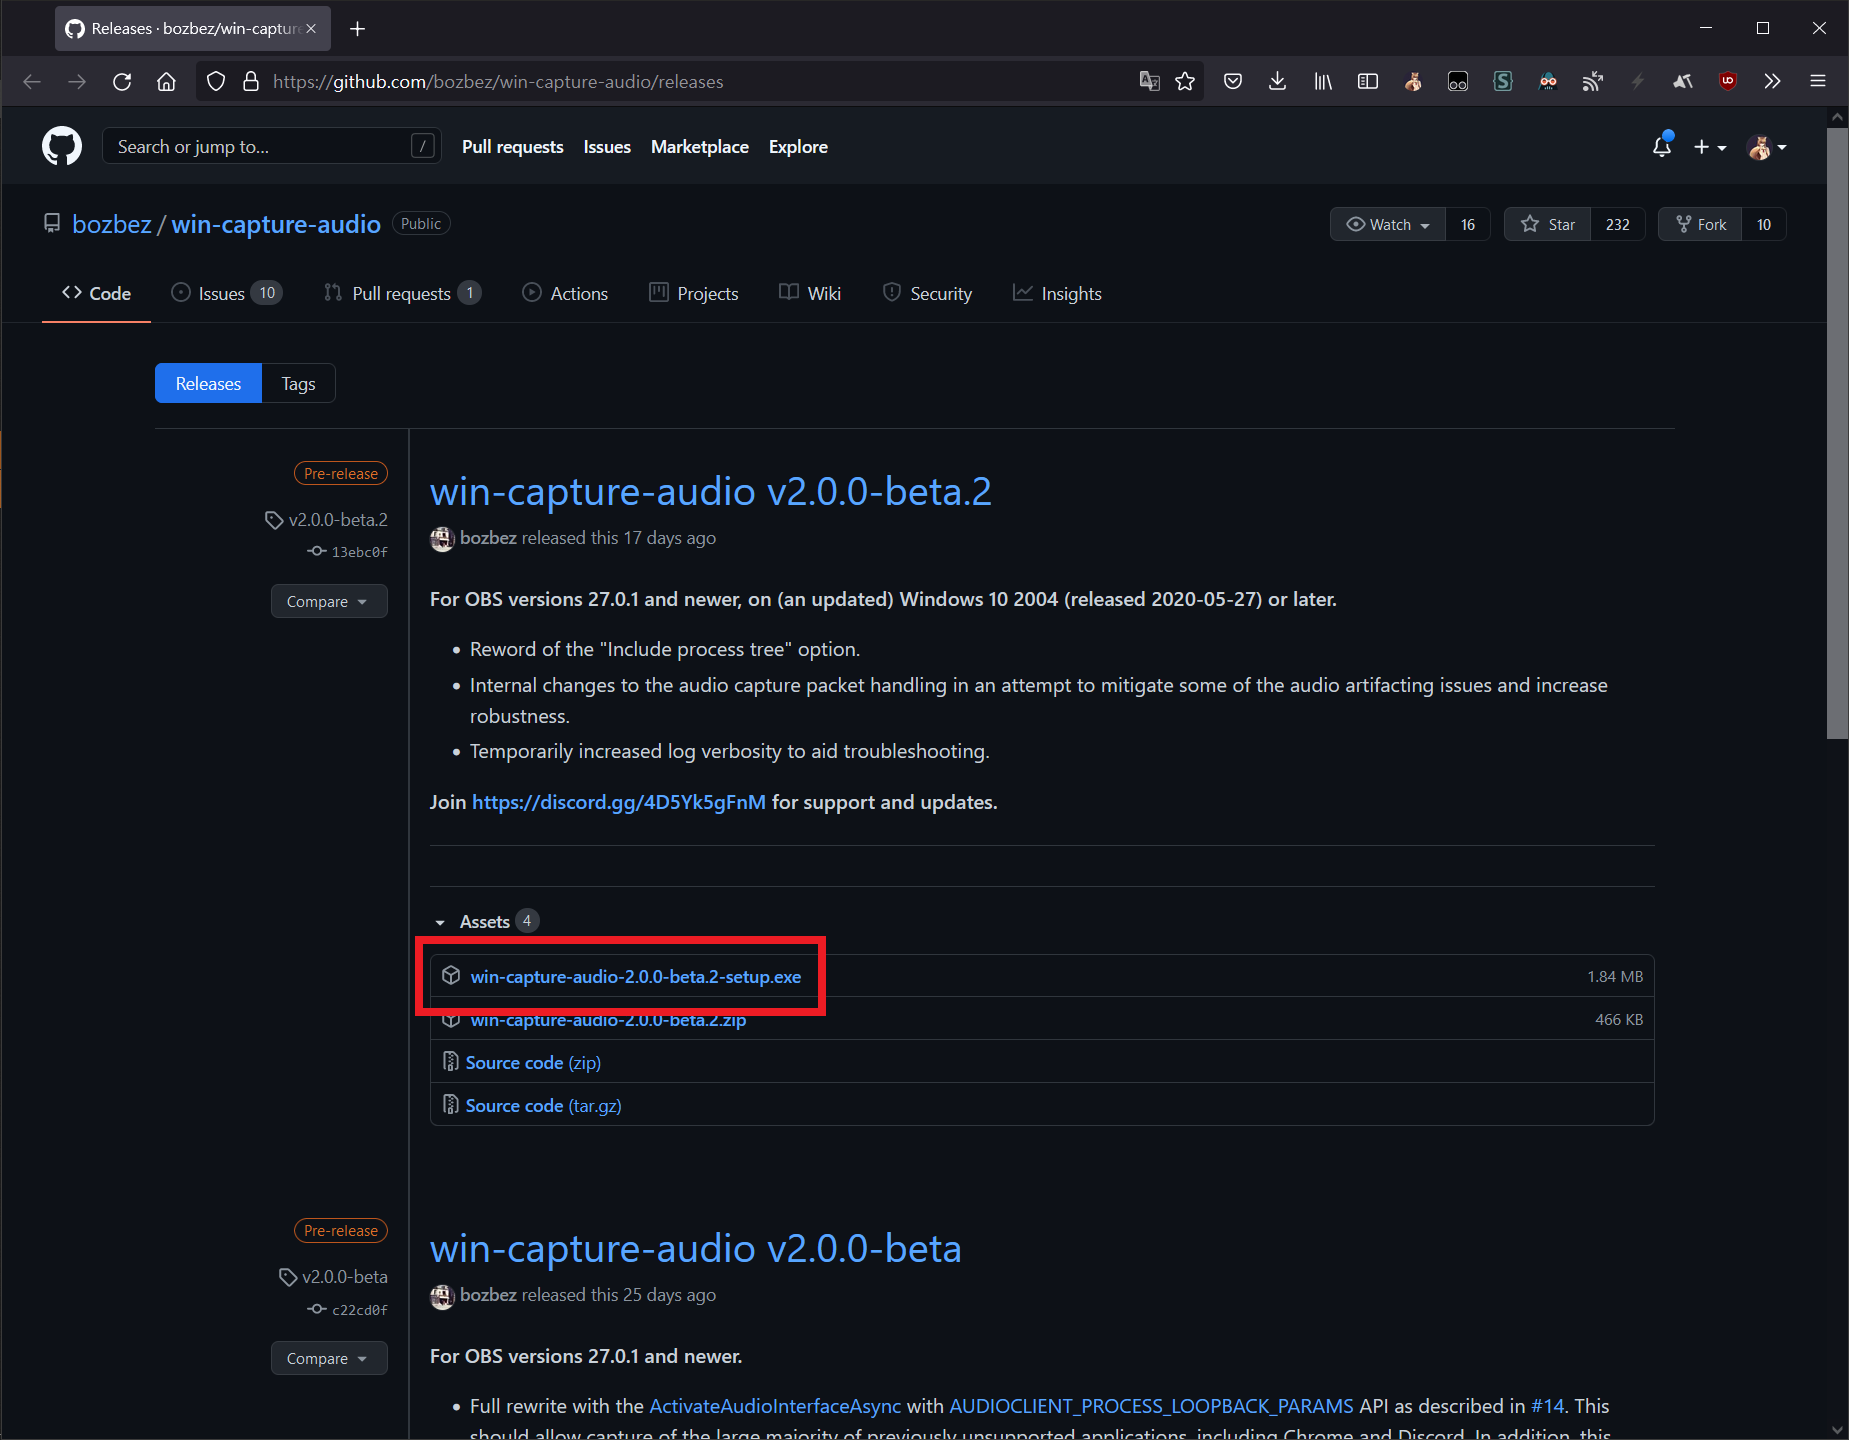Open the commit 13ebc0f via its commit icon
The image size is (1849, 1440).
tap(316, 551)
